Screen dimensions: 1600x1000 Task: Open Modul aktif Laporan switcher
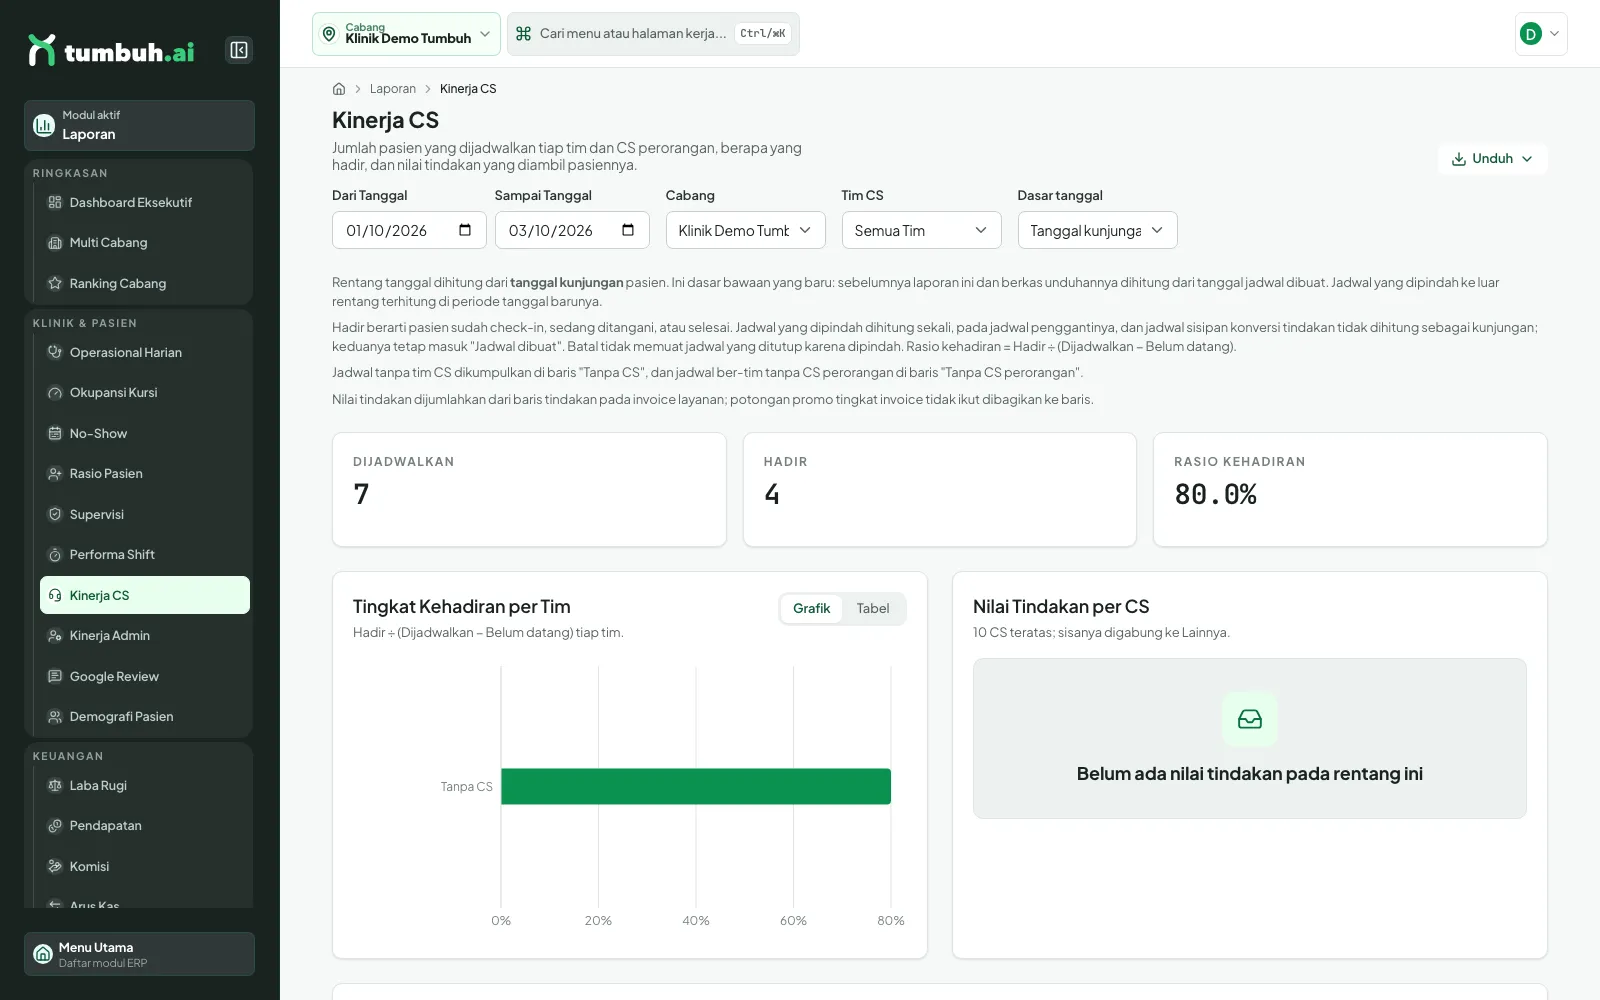point(139,125)
